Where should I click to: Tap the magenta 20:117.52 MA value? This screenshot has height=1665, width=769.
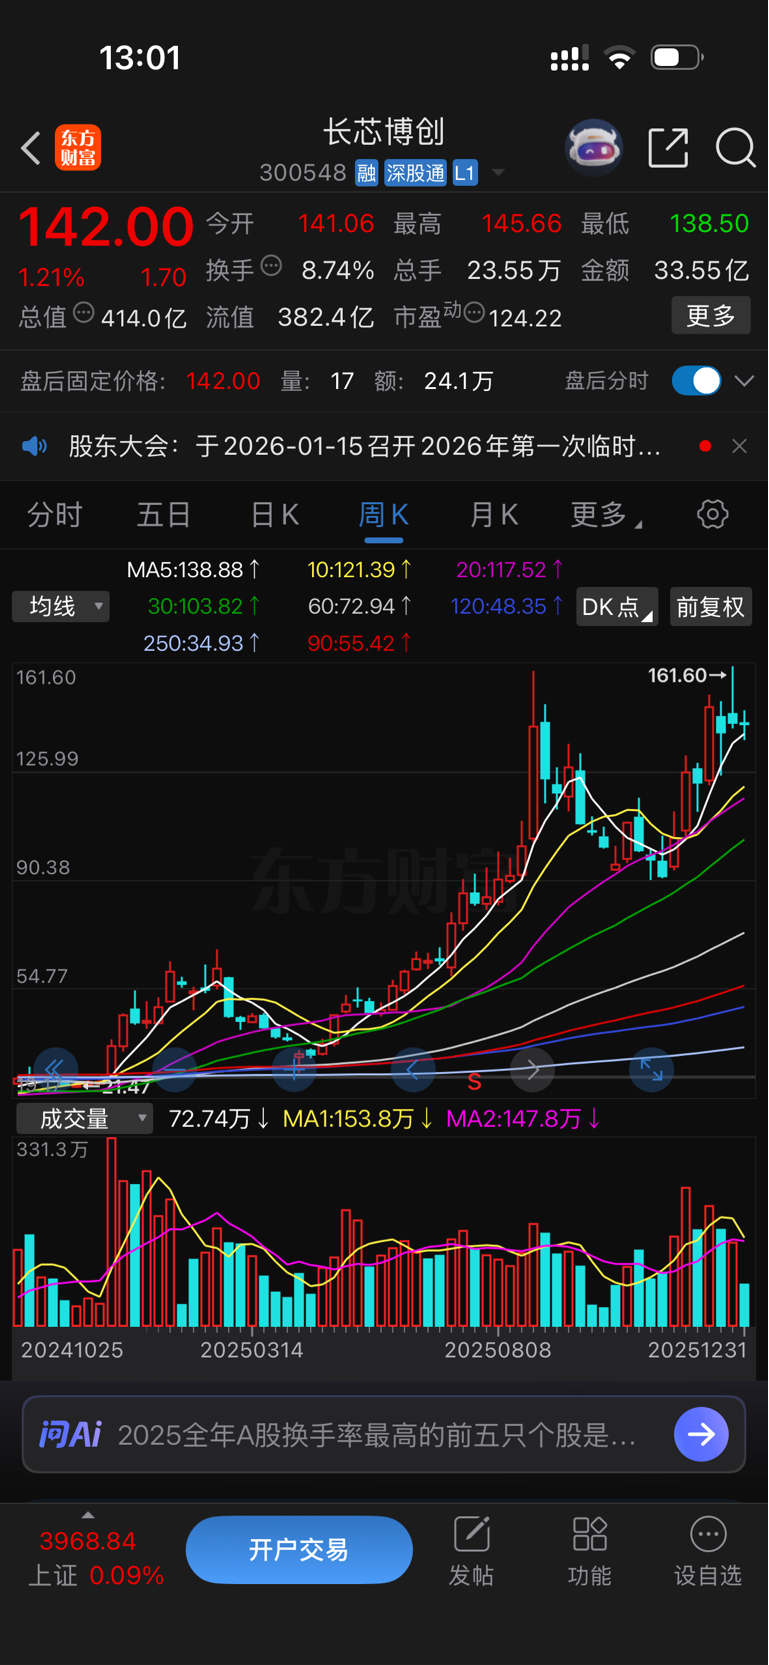click(x=509, y=570)
